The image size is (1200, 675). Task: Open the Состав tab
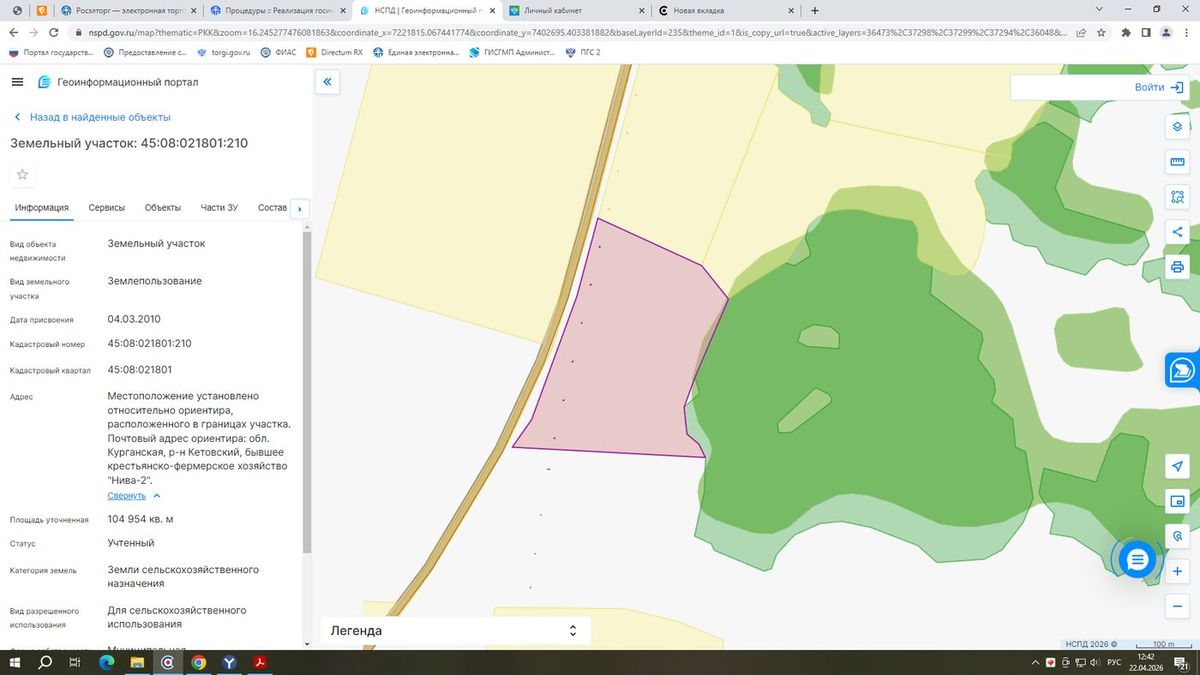click(272, 208)
